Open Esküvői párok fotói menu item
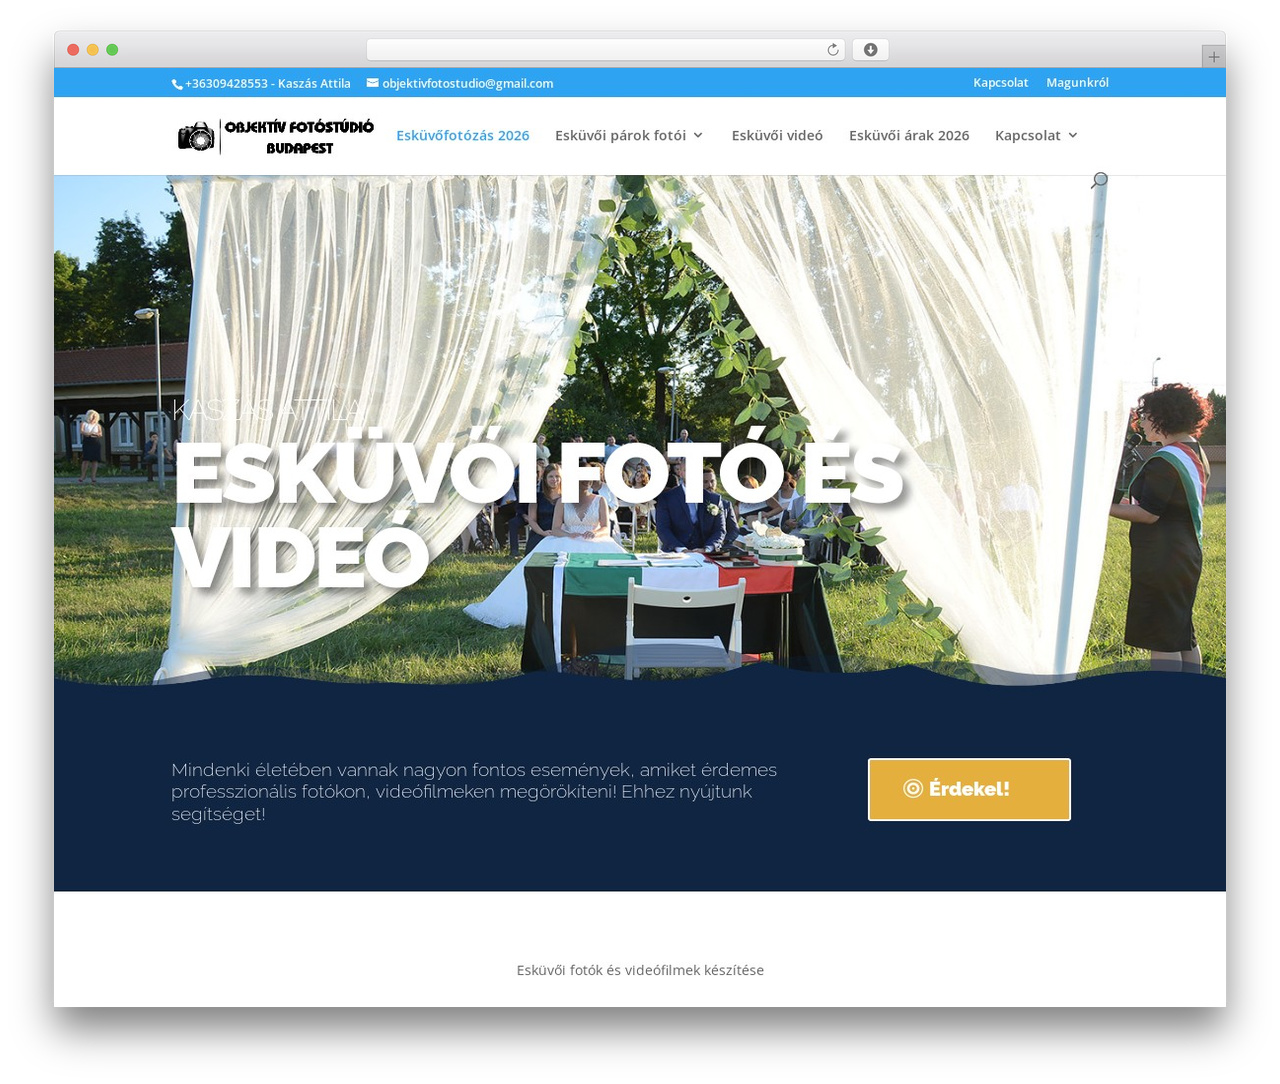The image size is (1280, 1084). (620, 135)
